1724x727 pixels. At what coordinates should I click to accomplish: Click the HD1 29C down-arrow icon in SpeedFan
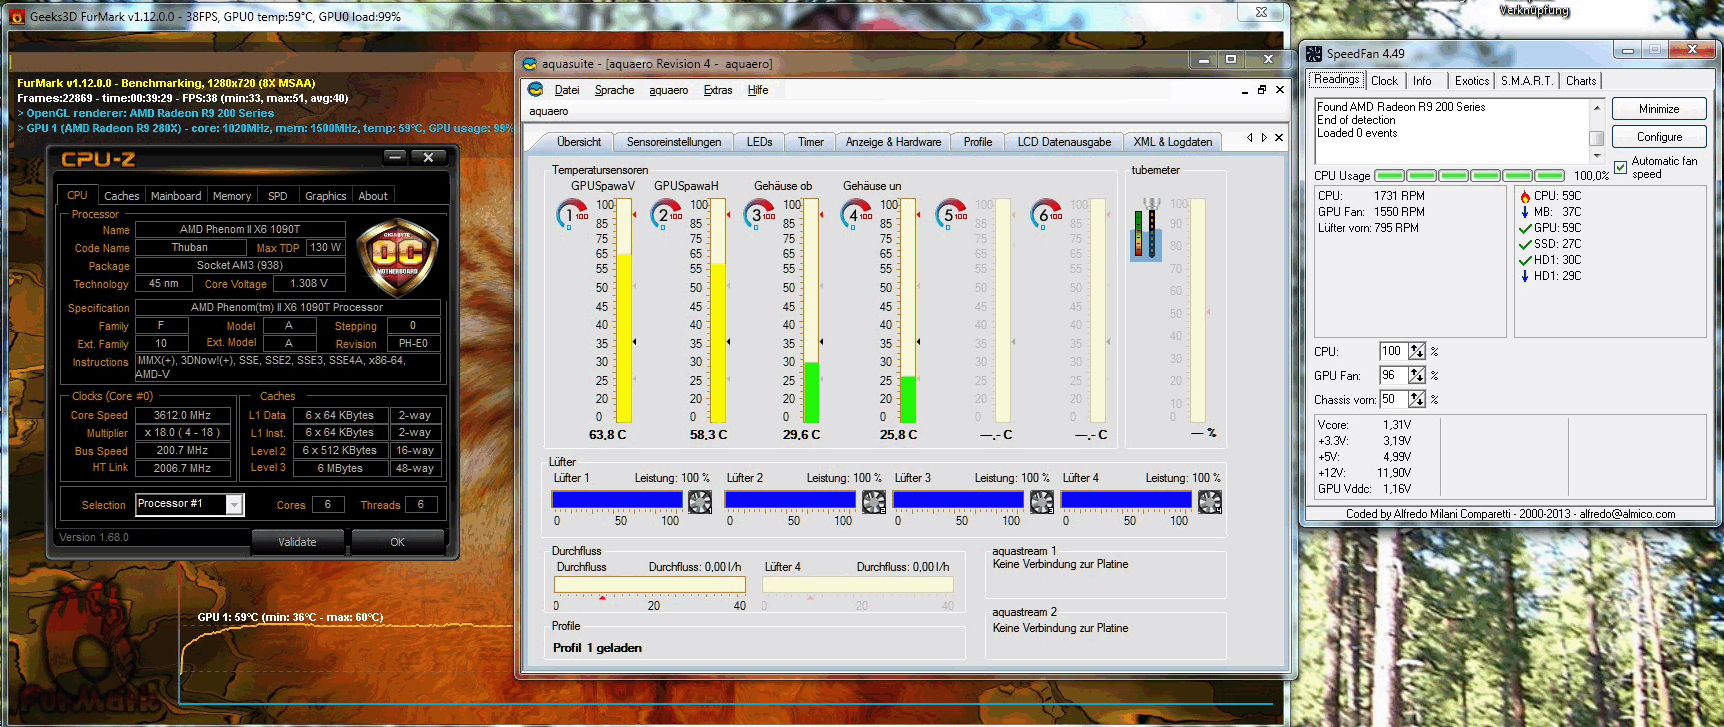tap(1525, 276)
